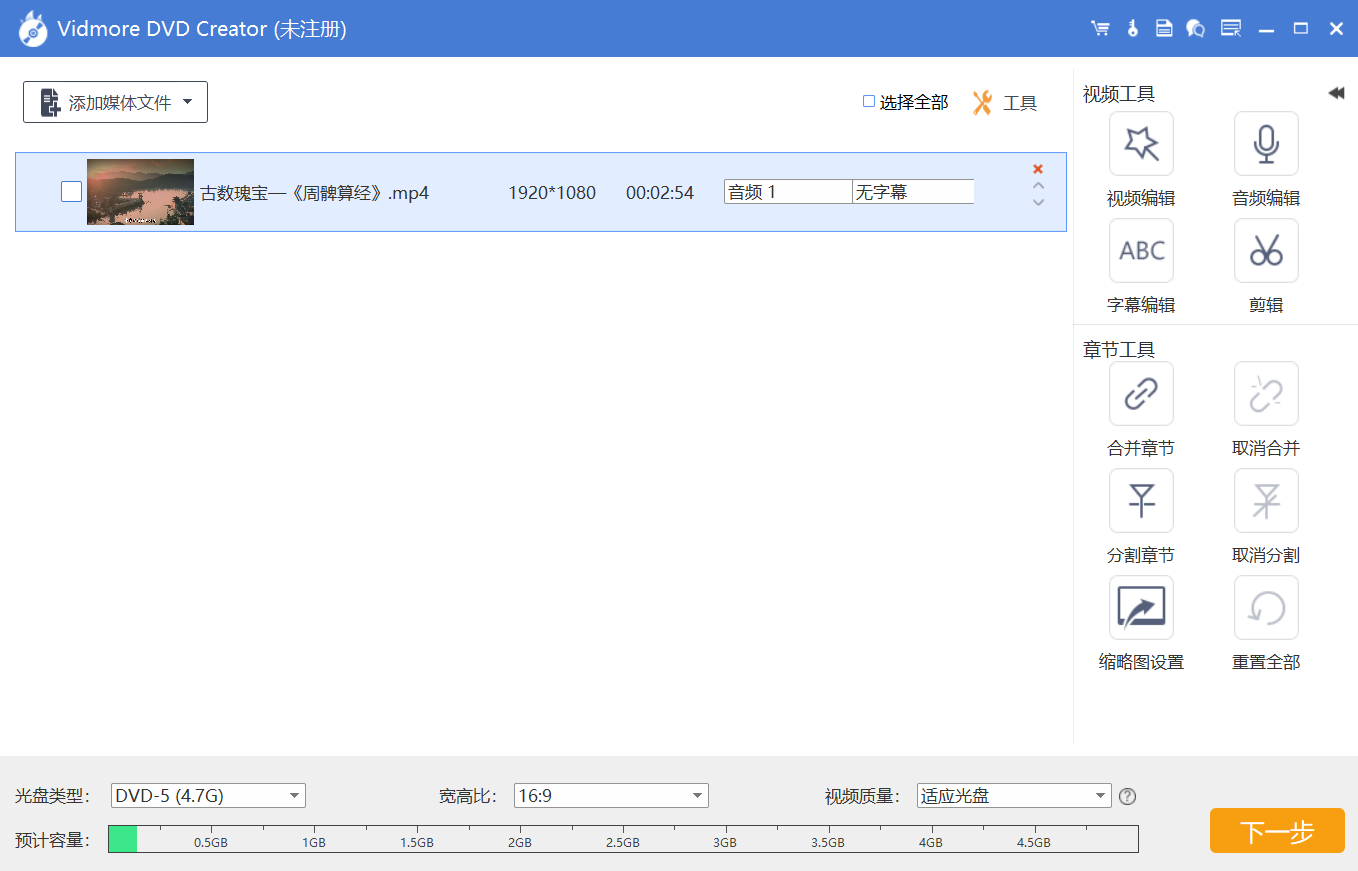Open the 剪辑 scissors clip tool
The width and height of the screenshot is (1358, 871).
1266,251
